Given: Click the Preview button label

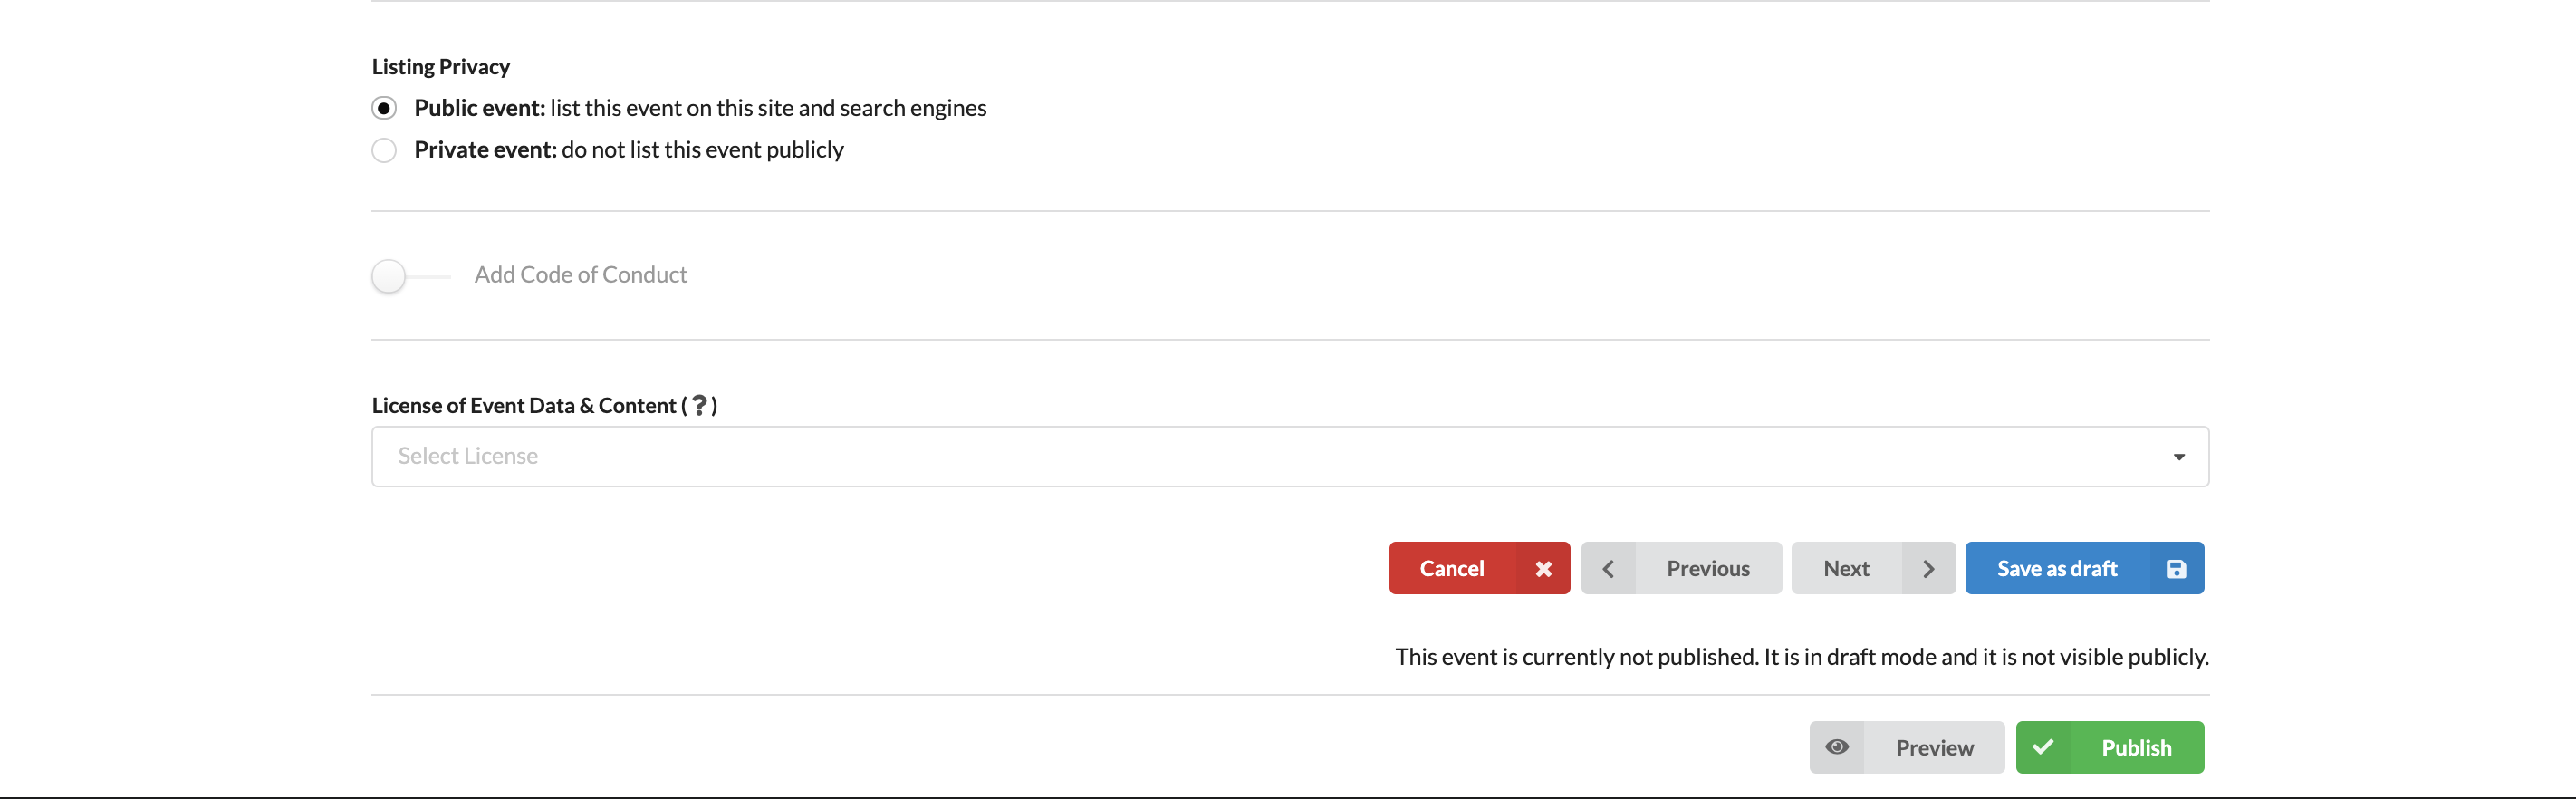Looking at the screenshot, I should coord(1934,747).
